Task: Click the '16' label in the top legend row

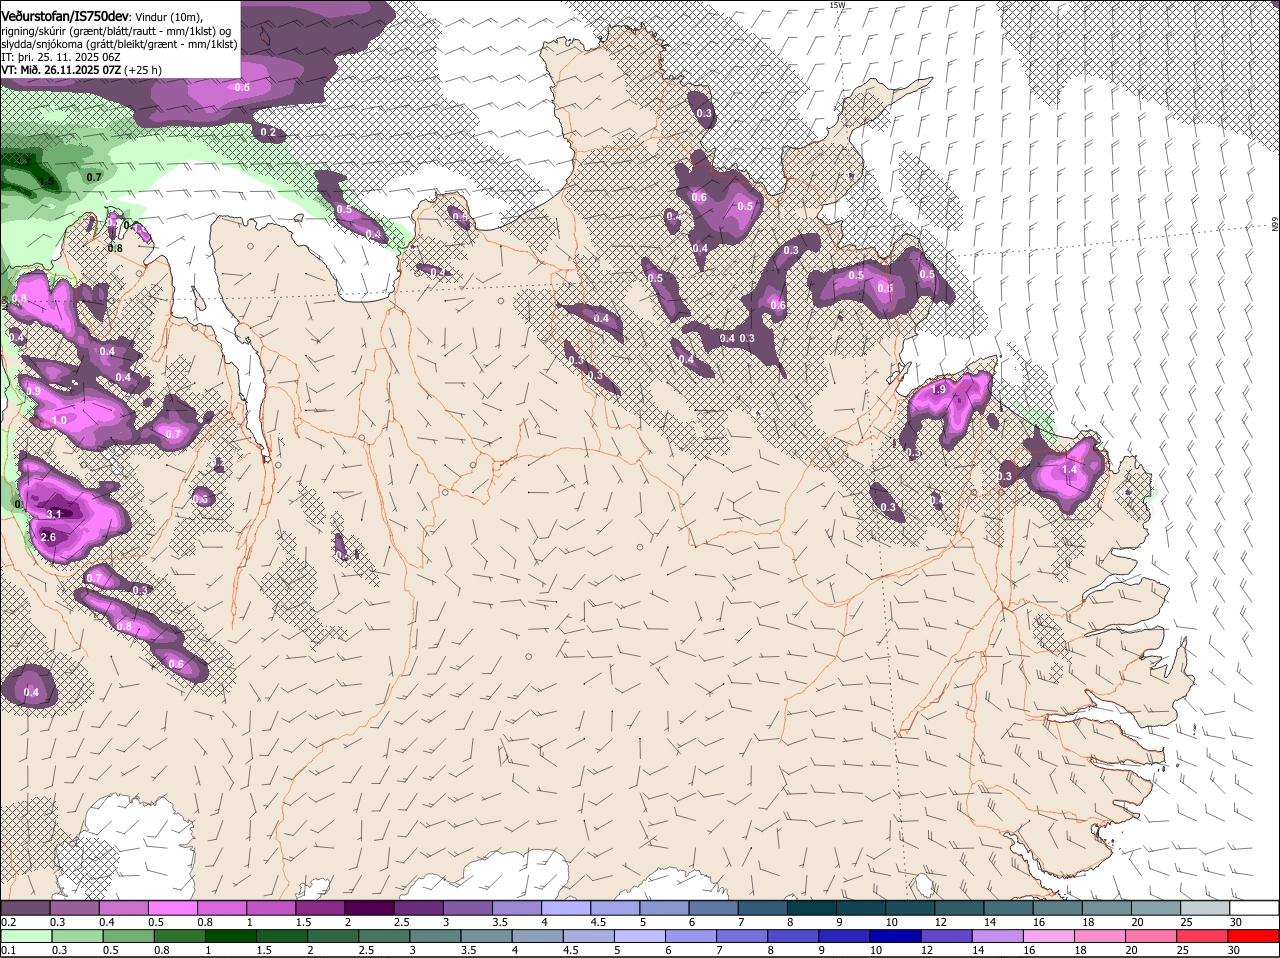Action: tap(1039, 921)
